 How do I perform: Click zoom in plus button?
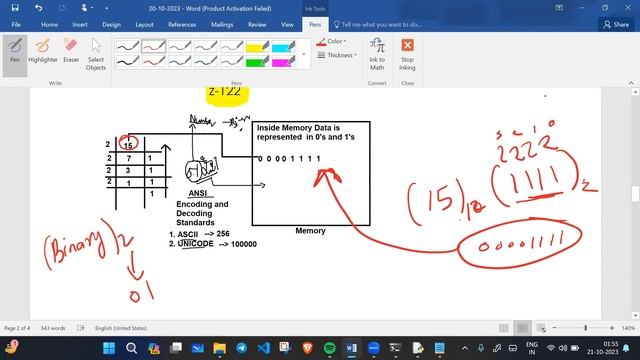(x=612, y=328)
